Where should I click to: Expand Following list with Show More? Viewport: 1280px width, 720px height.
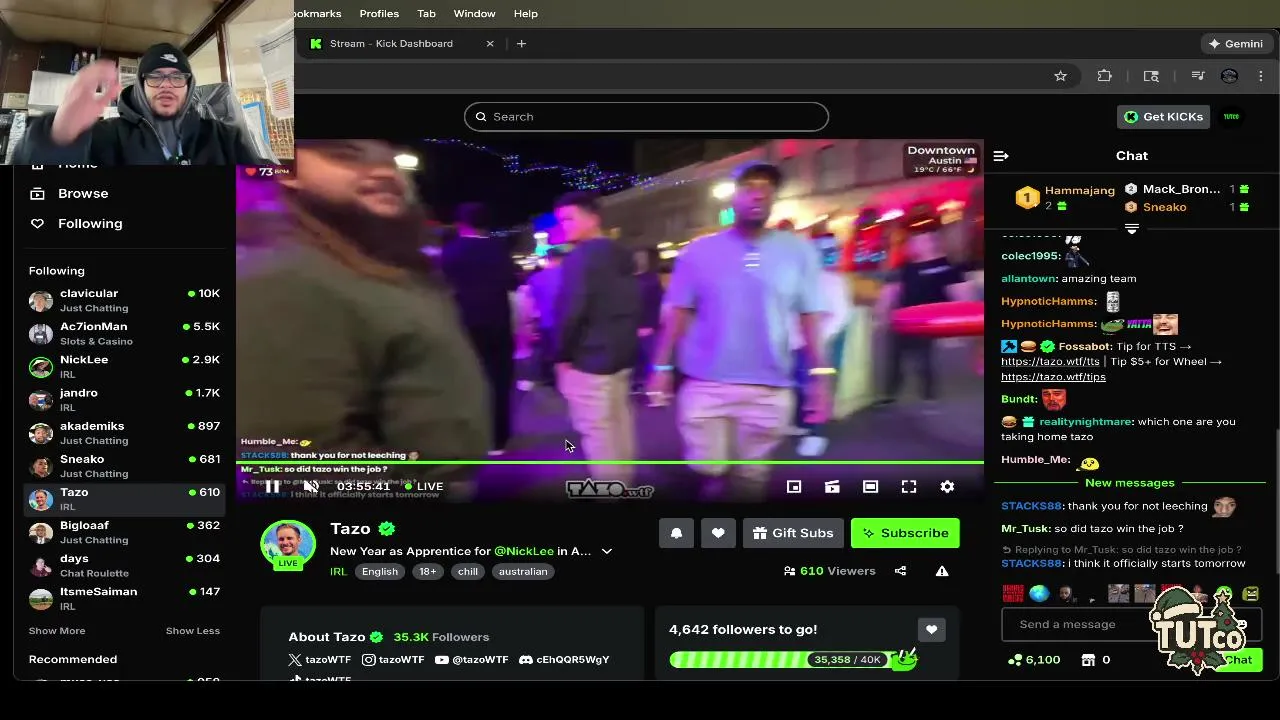(57, 631)
